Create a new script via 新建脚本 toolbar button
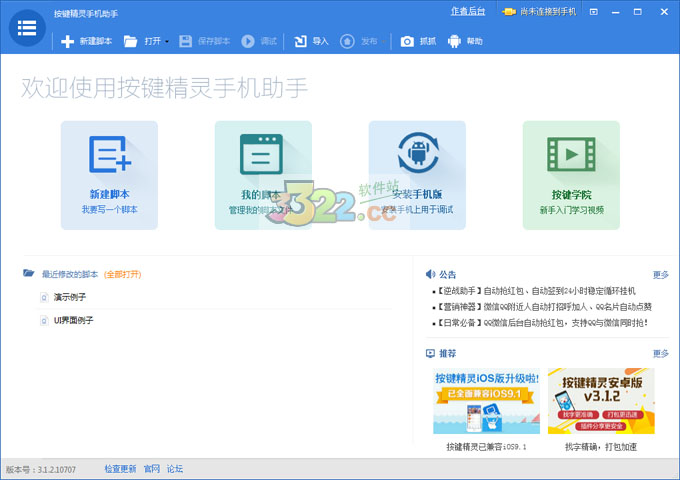The width and height of the screenshot is (680, 480). point(87,41)
